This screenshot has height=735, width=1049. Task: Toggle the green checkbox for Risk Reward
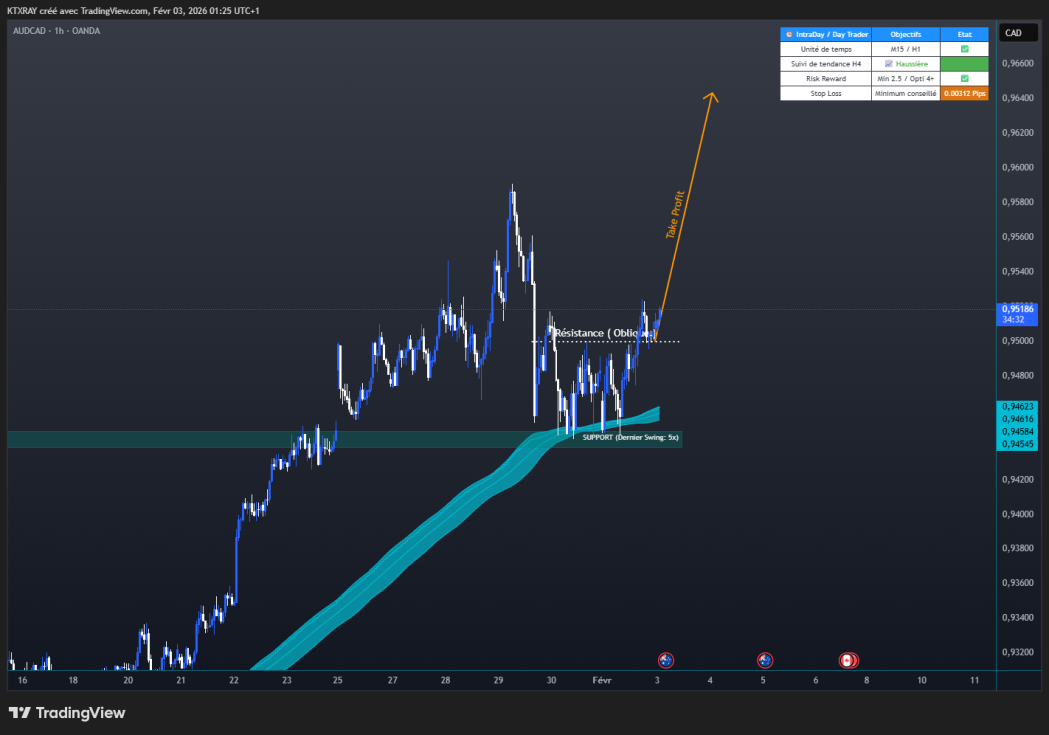coord(963,78)
